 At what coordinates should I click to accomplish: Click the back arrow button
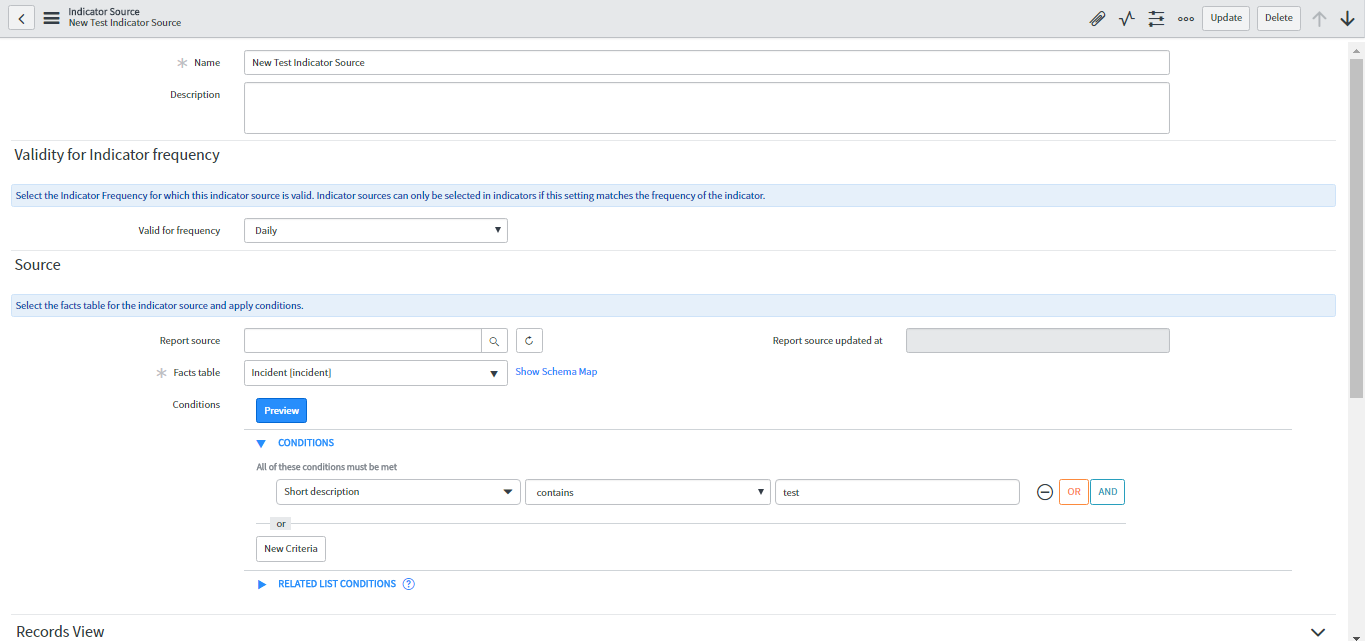pyautogui.click(x=22, y=18)
